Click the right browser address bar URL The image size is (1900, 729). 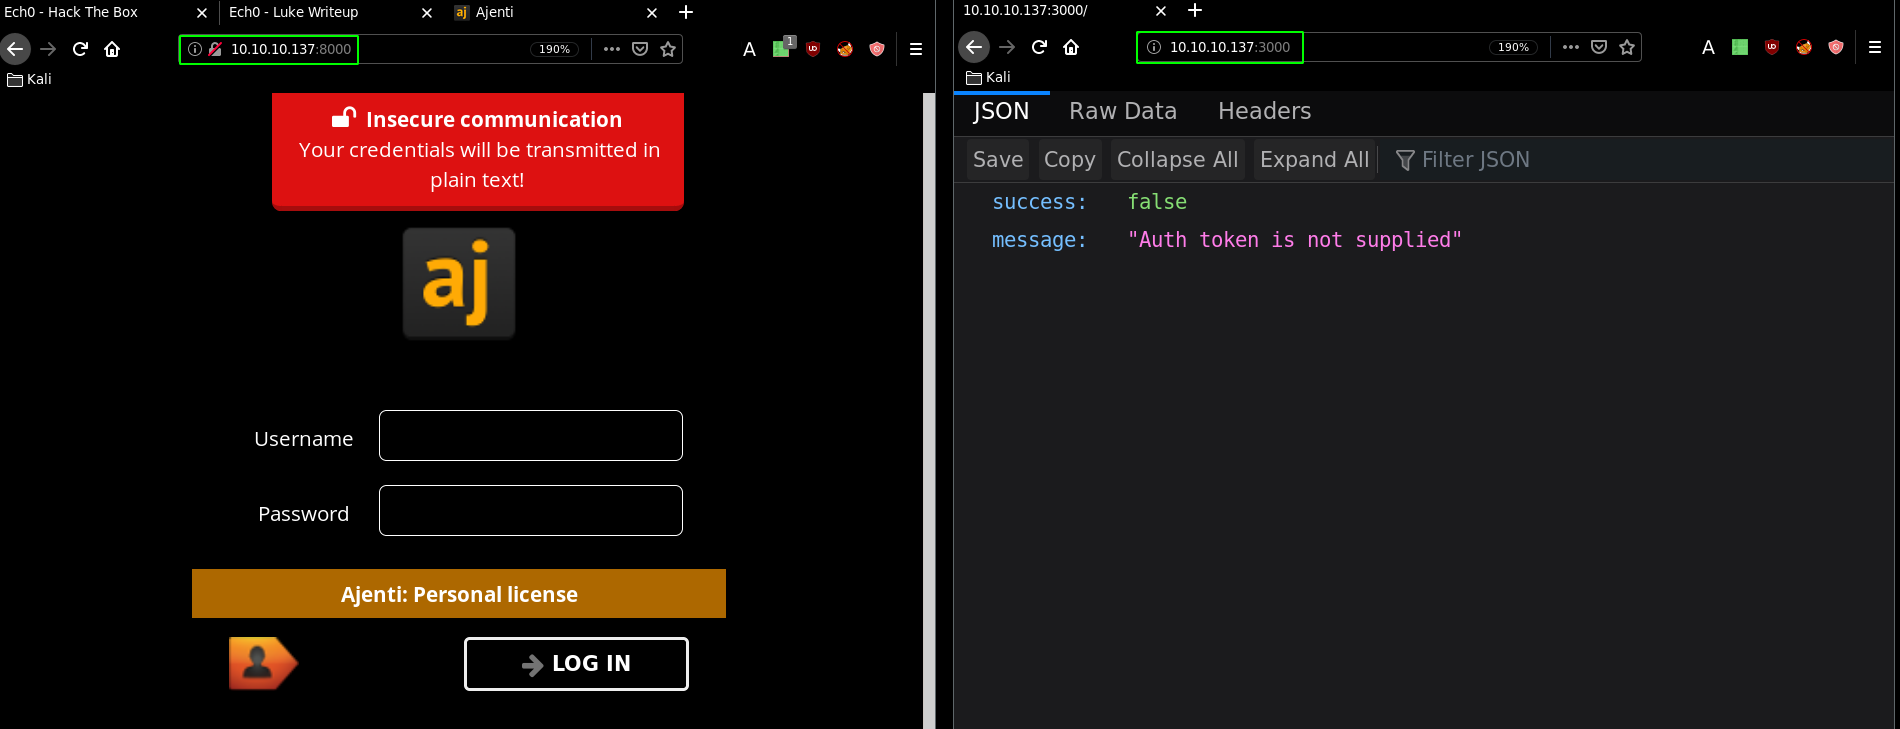(1230, 47)
